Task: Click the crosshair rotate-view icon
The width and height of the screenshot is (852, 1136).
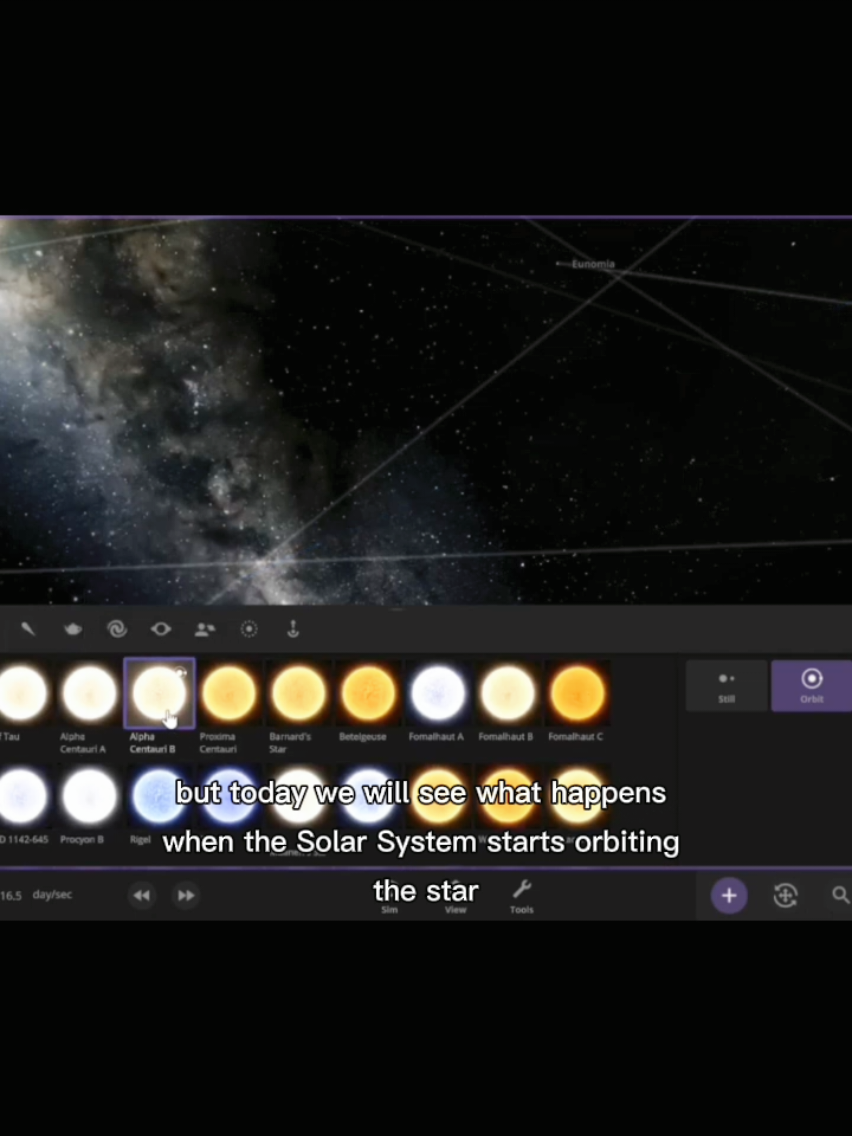Action: coord(785,895)
